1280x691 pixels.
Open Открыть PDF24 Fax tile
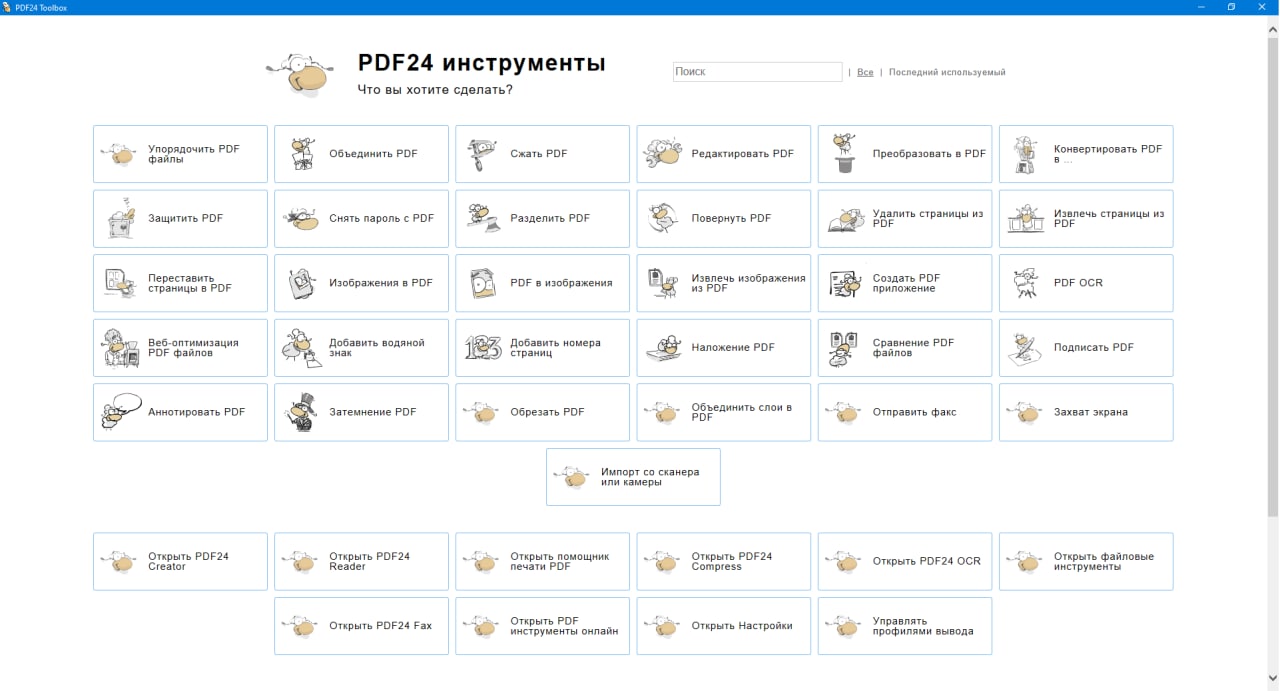coord(361,626)
